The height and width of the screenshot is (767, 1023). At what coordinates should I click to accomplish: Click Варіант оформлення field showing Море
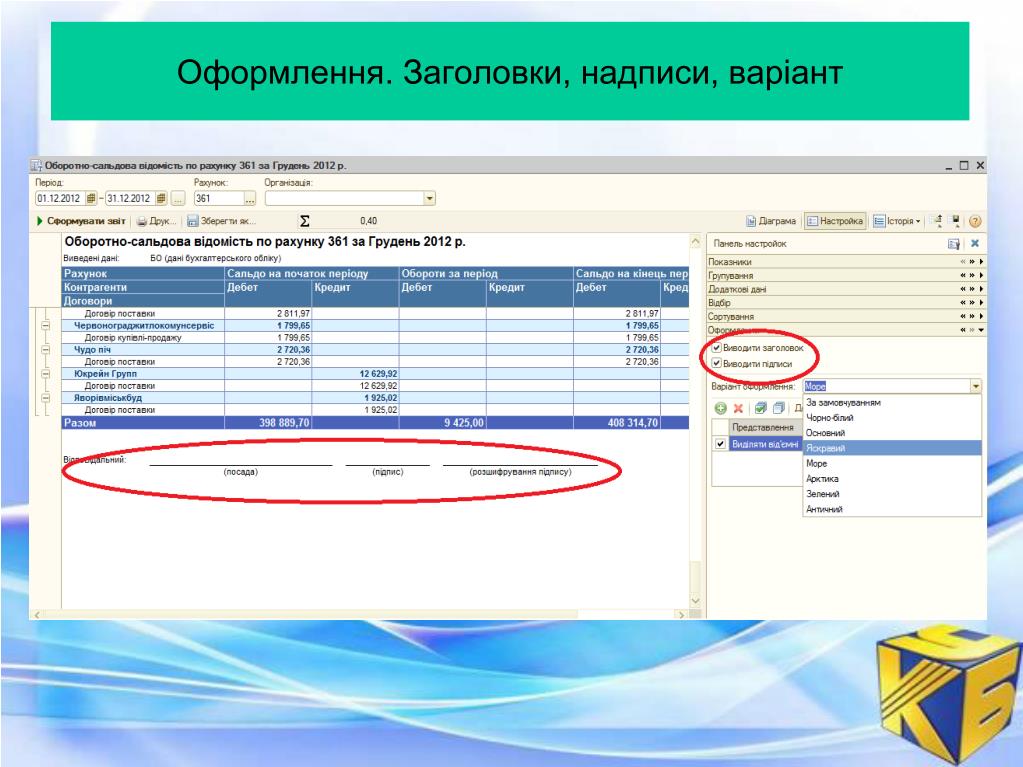(886, 386)
